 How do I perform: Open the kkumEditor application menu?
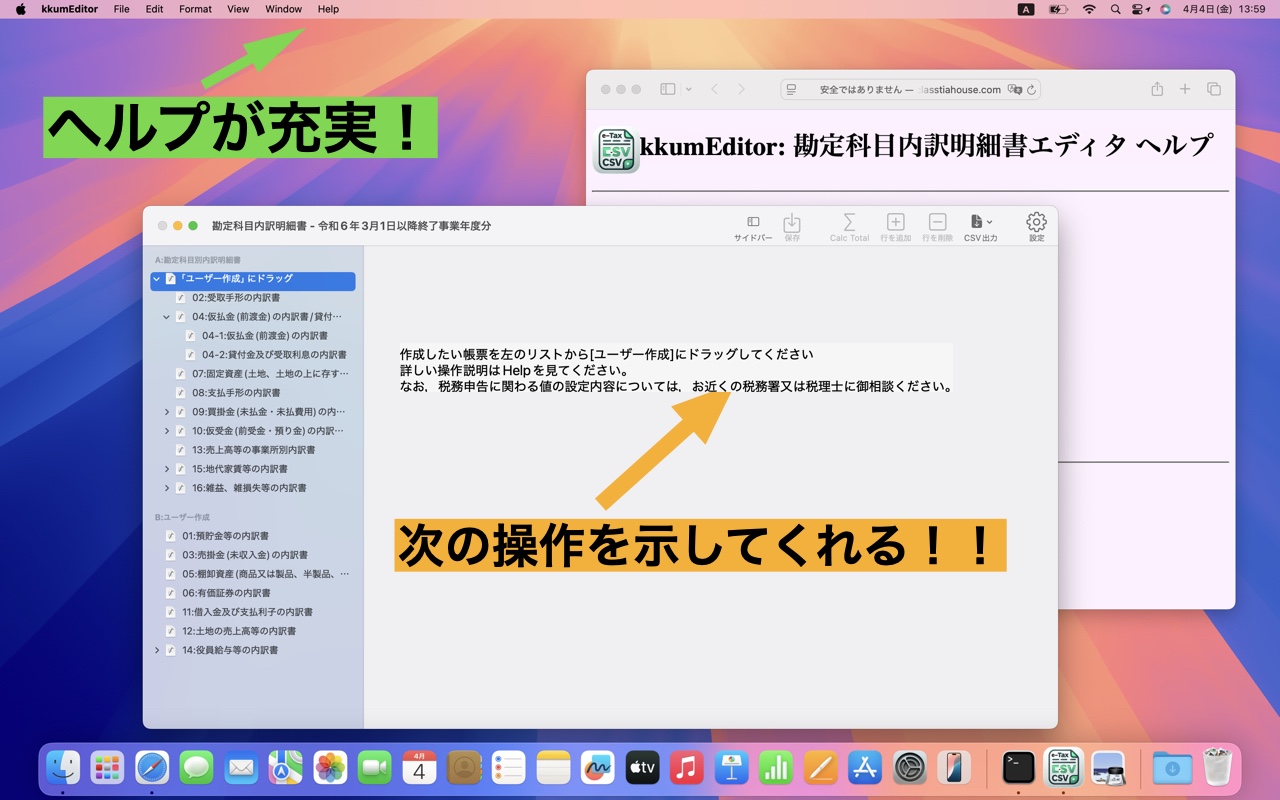[70, 9]
